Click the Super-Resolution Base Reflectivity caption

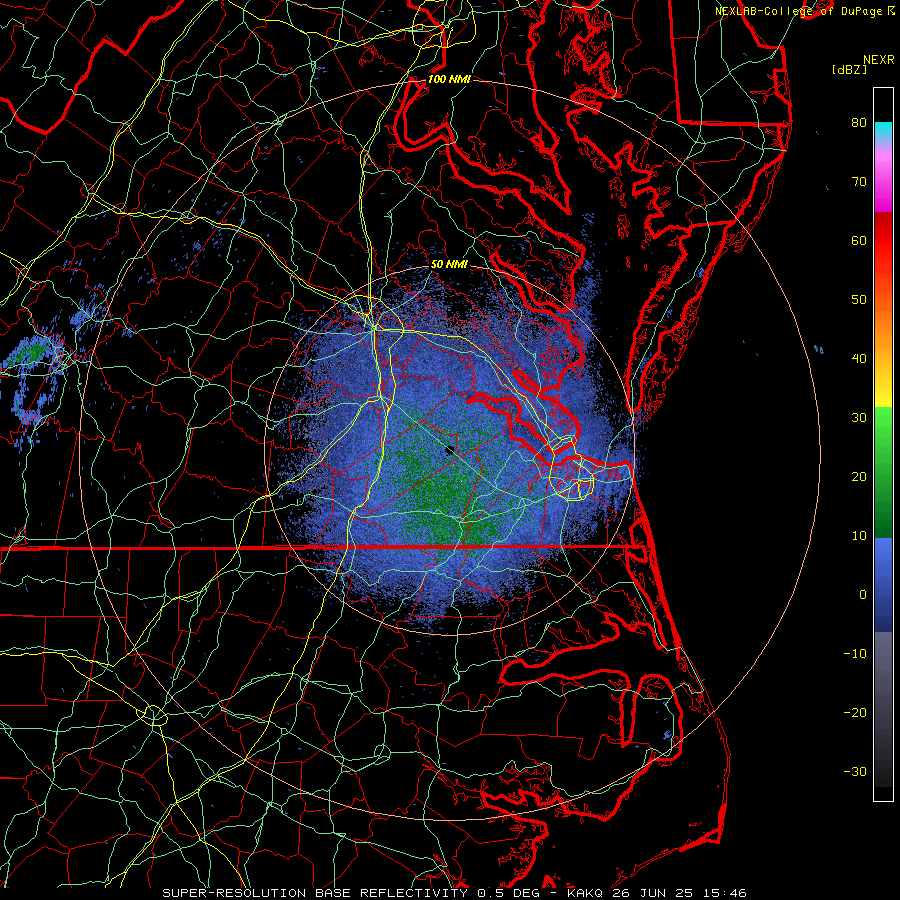(x=455, y=893)
